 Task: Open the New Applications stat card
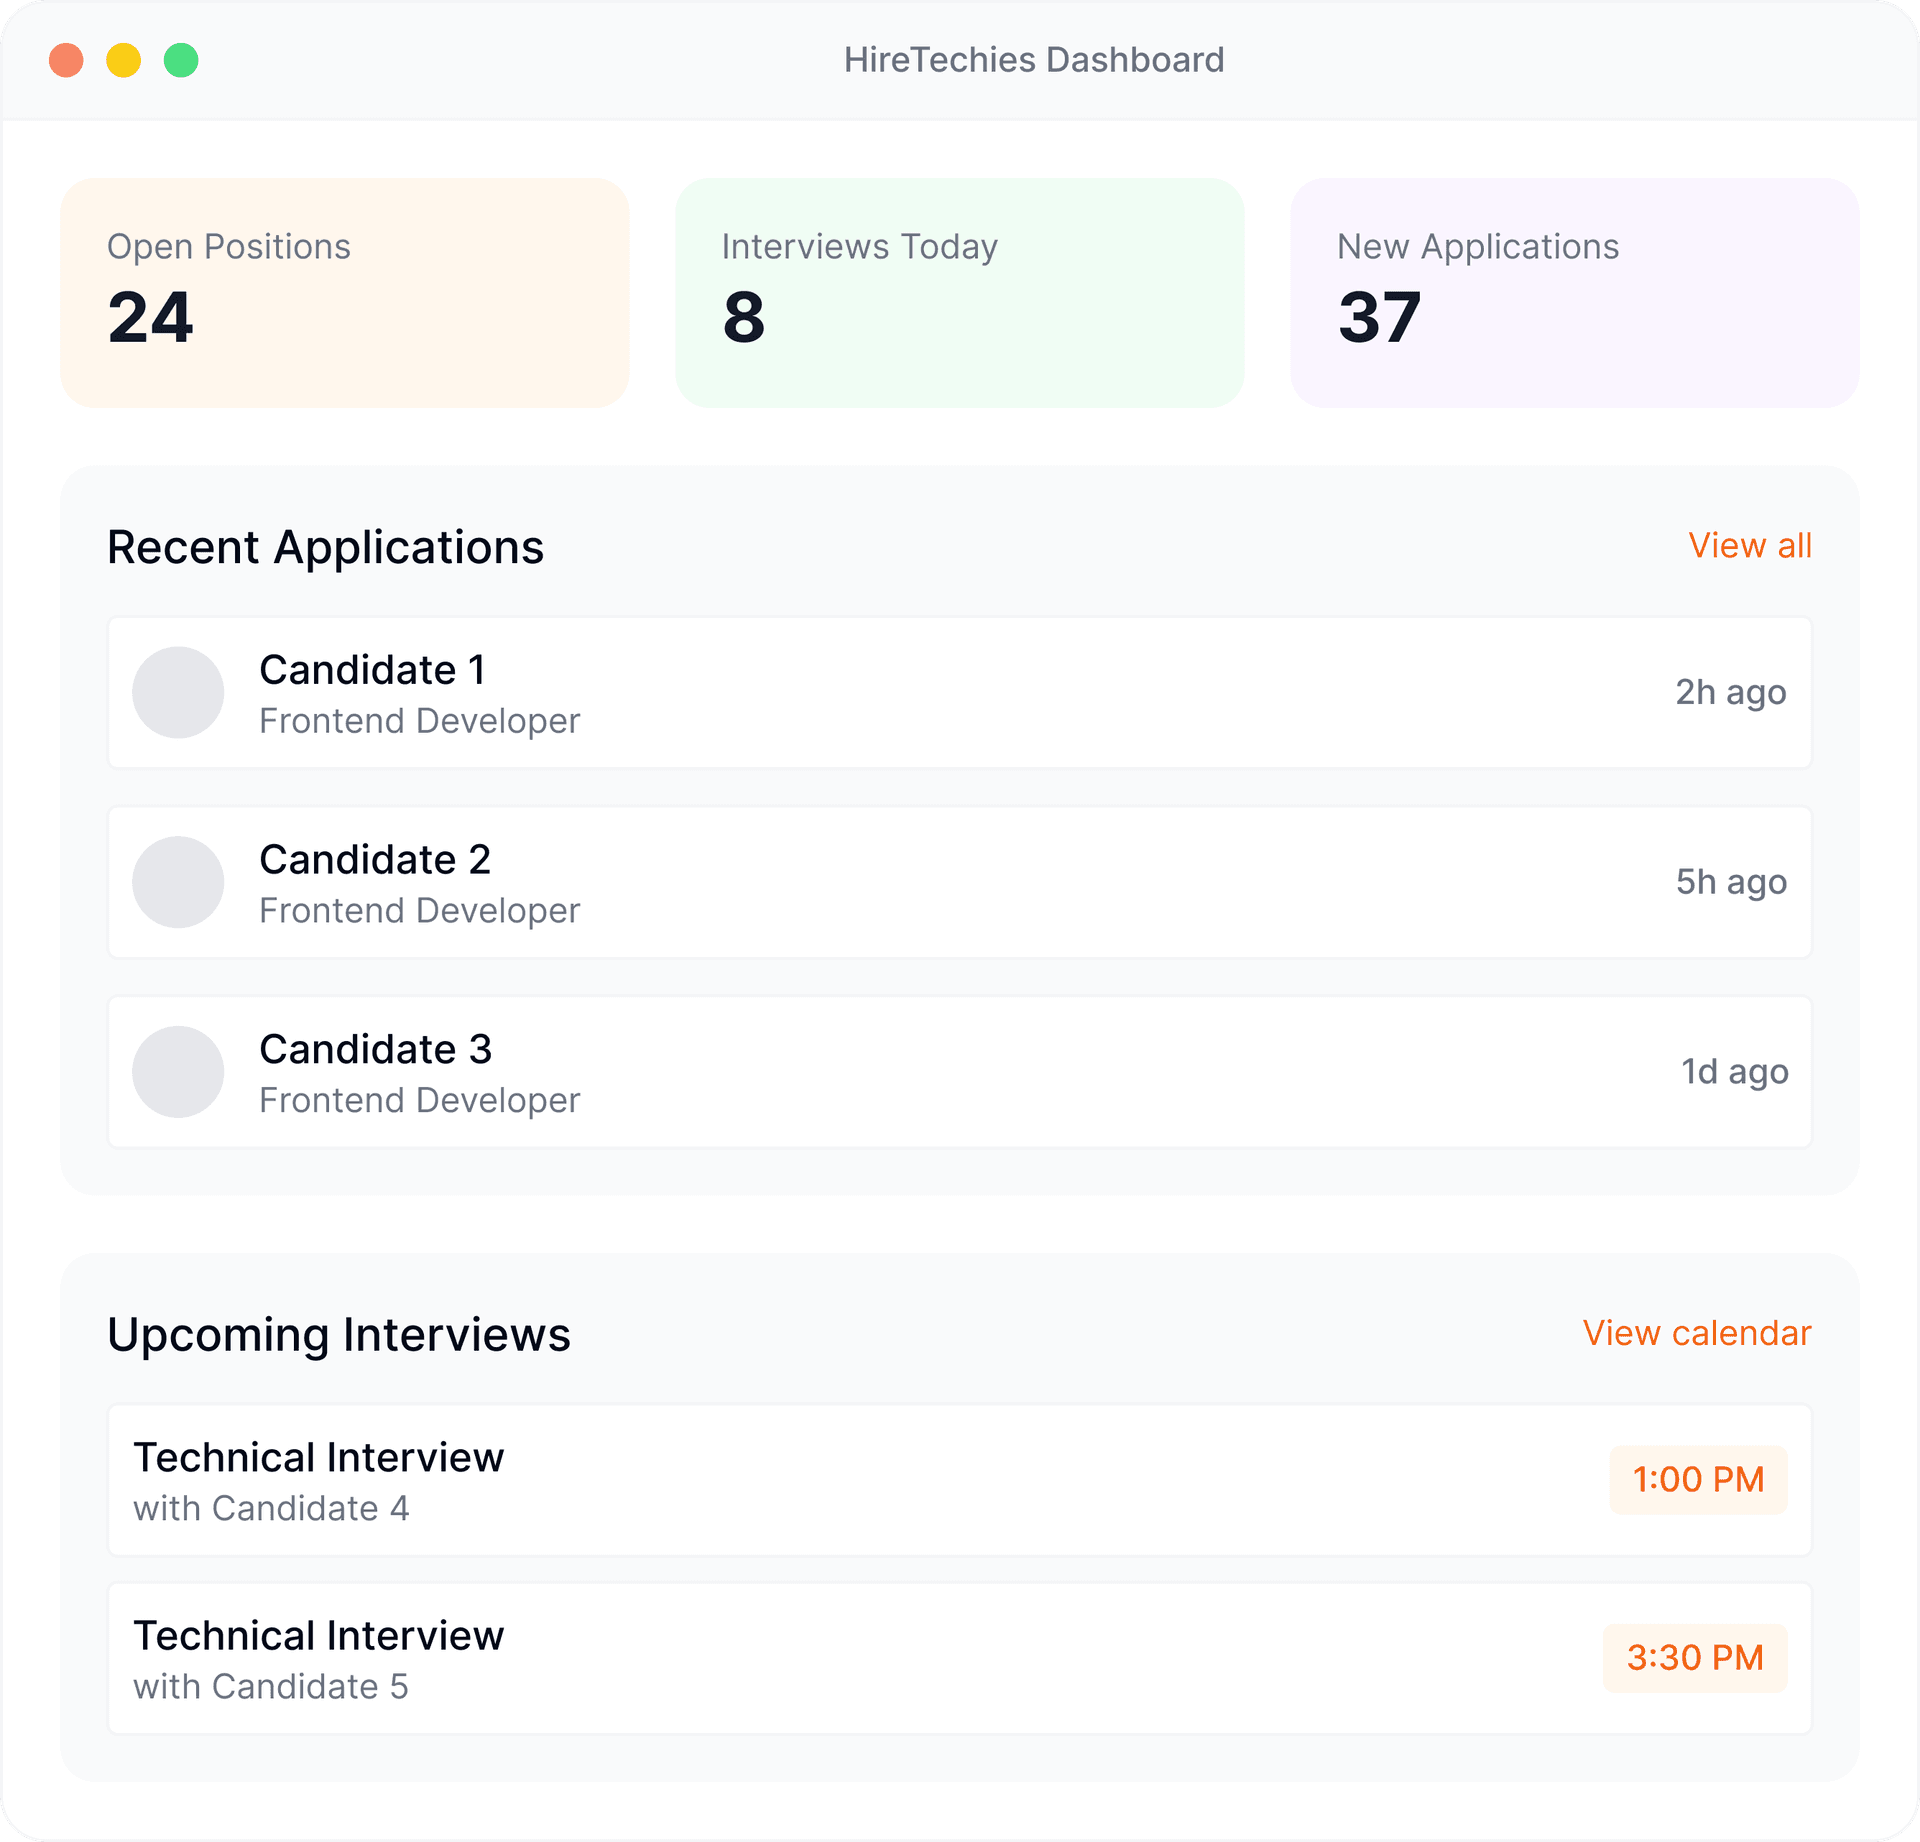pyautogui.click(x=1575, y=292)
